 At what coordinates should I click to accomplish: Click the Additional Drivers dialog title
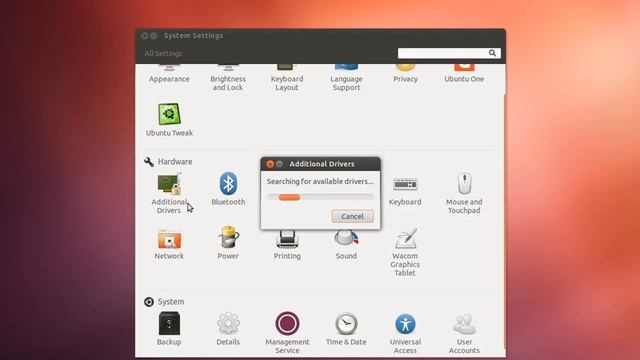(x=322, y=164)
